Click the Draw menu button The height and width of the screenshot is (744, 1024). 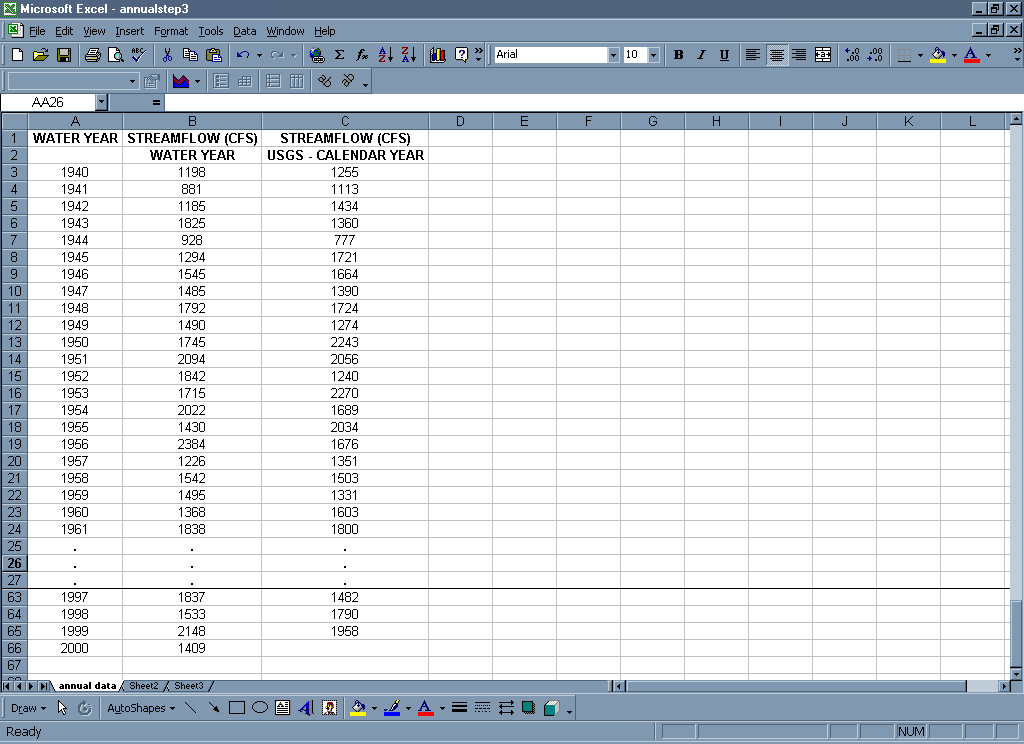(x=27, y=708)
